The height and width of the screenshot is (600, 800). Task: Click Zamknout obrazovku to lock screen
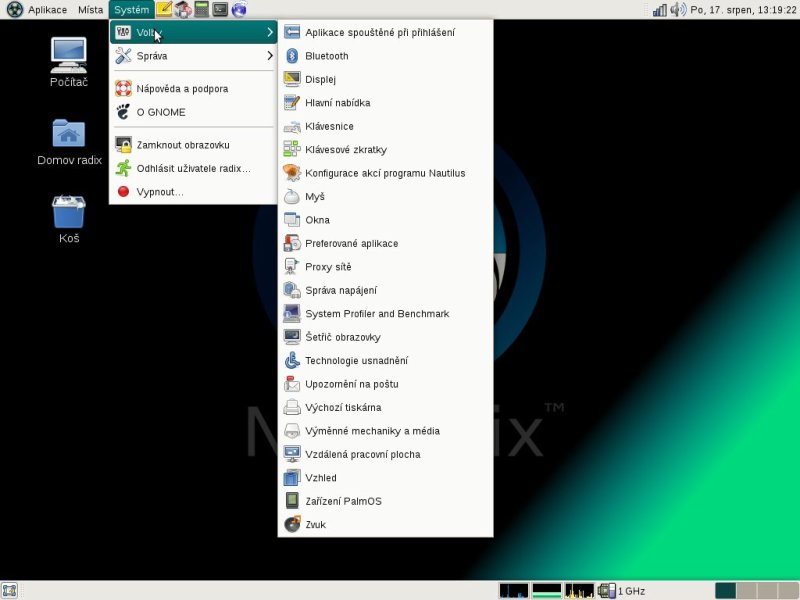click(182, 145)
